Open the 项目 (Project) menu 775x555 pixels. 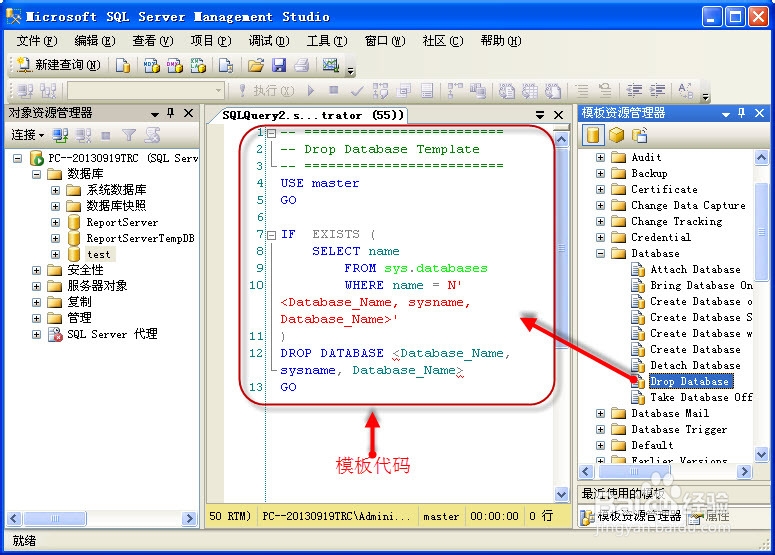(x=211, y=41)
